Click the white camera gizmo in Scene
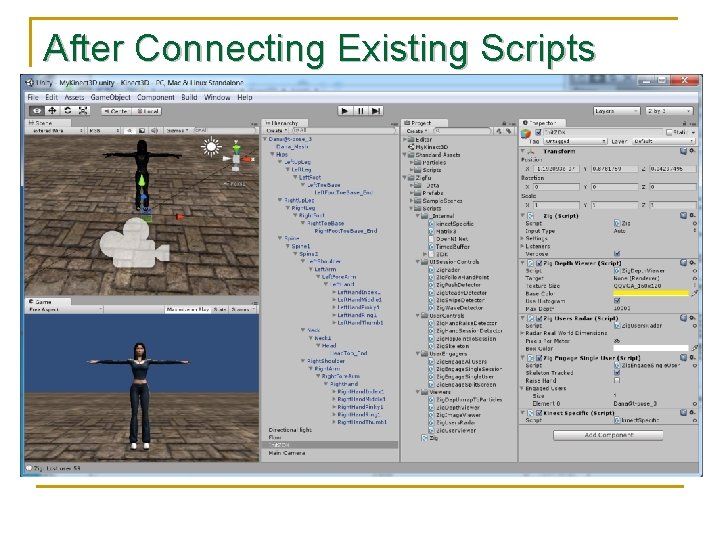720x540 pixels. pyautogui.click(x=134, y=243)
